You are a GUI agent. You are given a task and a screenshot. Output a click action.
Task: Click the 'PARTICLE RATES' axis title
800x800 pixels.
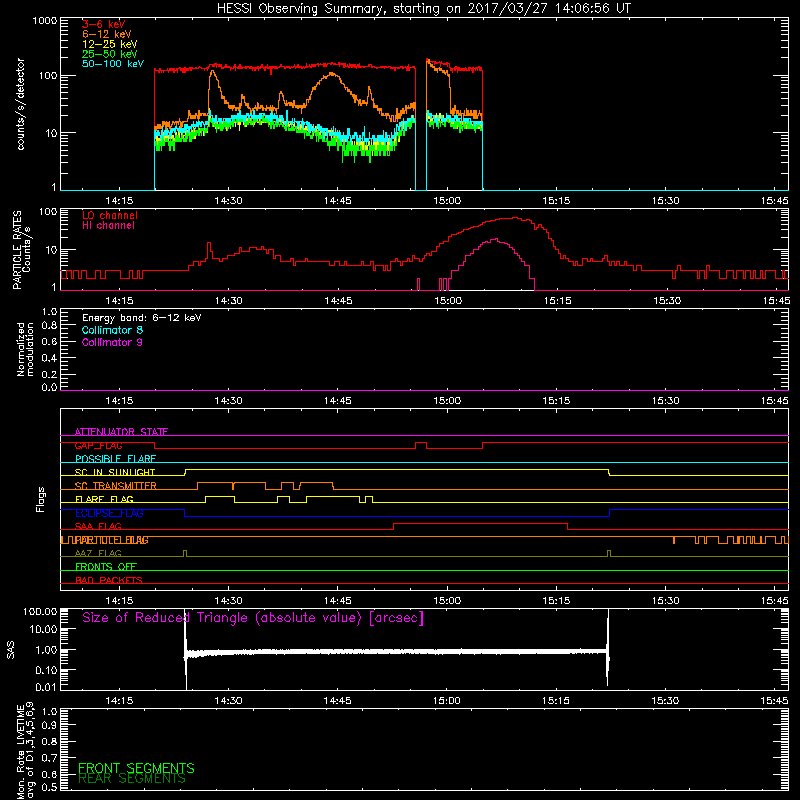[17, 250]
